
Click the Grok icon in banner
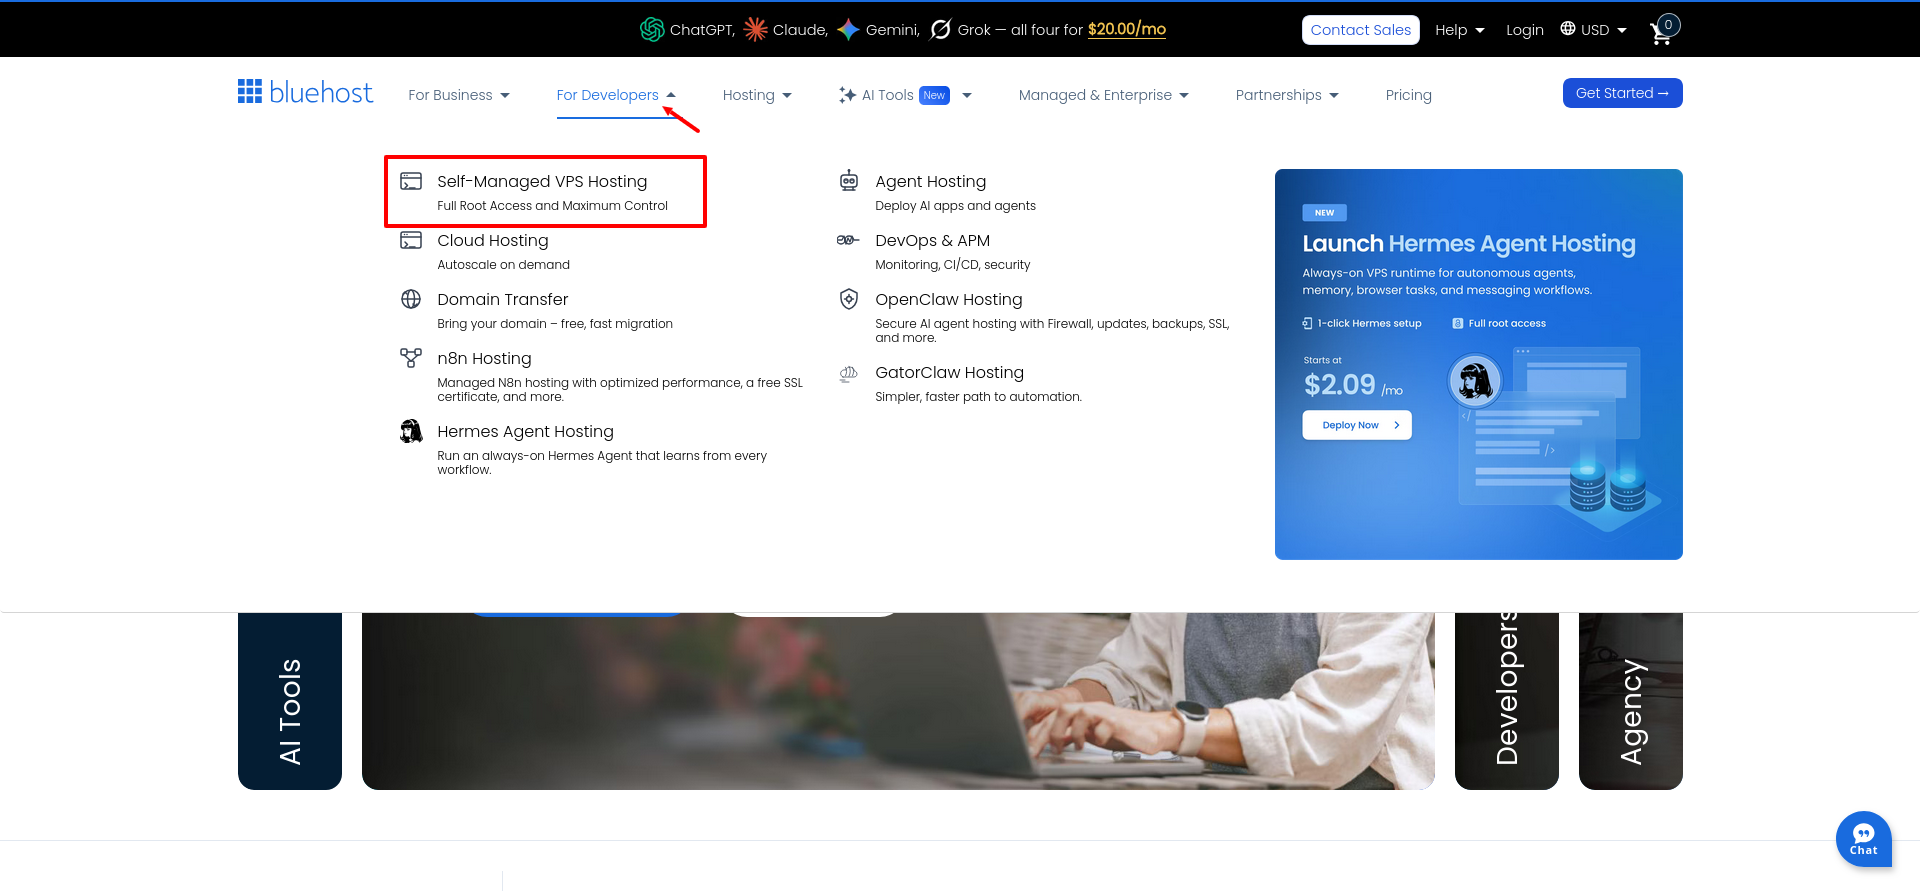940,30
